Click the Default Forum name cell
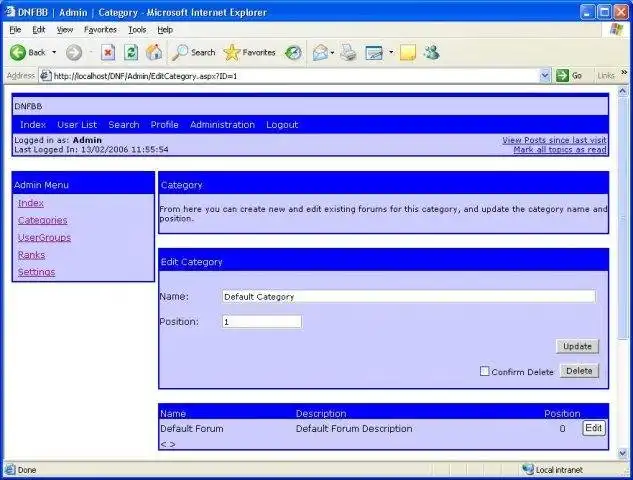The image size is (633, 480). [192, 429]
